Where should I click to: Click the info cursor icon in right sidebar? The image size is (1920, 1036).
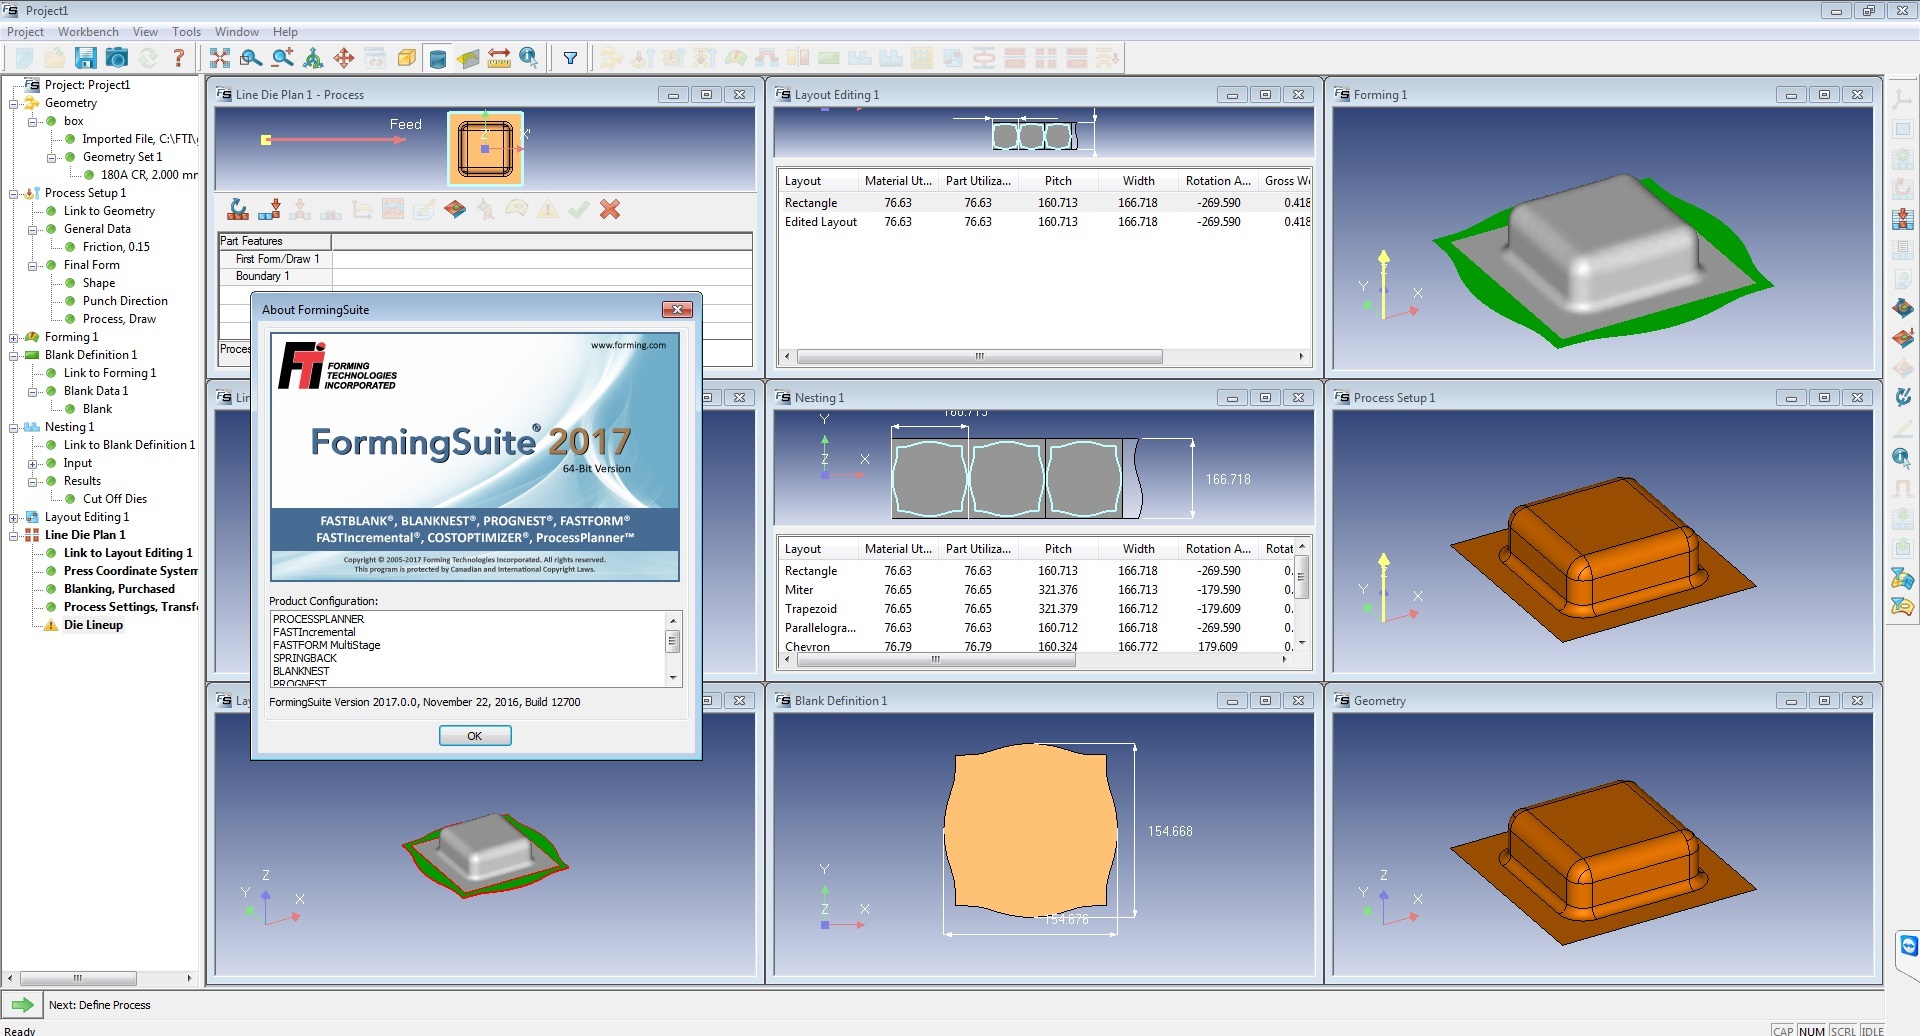click(x=1903, y=458)
